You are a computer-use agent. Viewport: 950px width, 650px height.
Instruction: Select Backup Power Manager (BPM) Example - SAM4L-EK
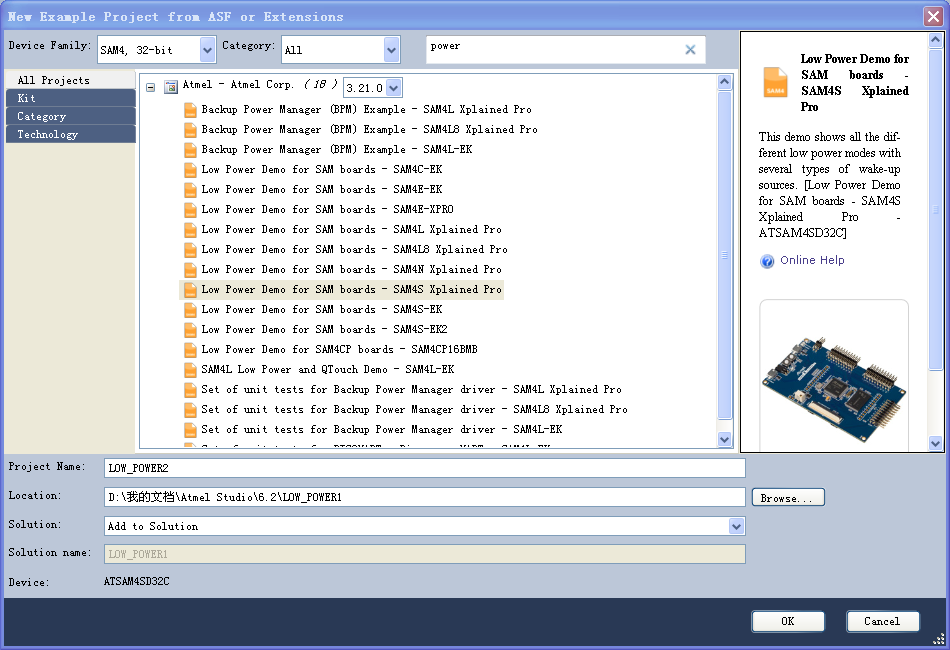(x=337, y=150)
